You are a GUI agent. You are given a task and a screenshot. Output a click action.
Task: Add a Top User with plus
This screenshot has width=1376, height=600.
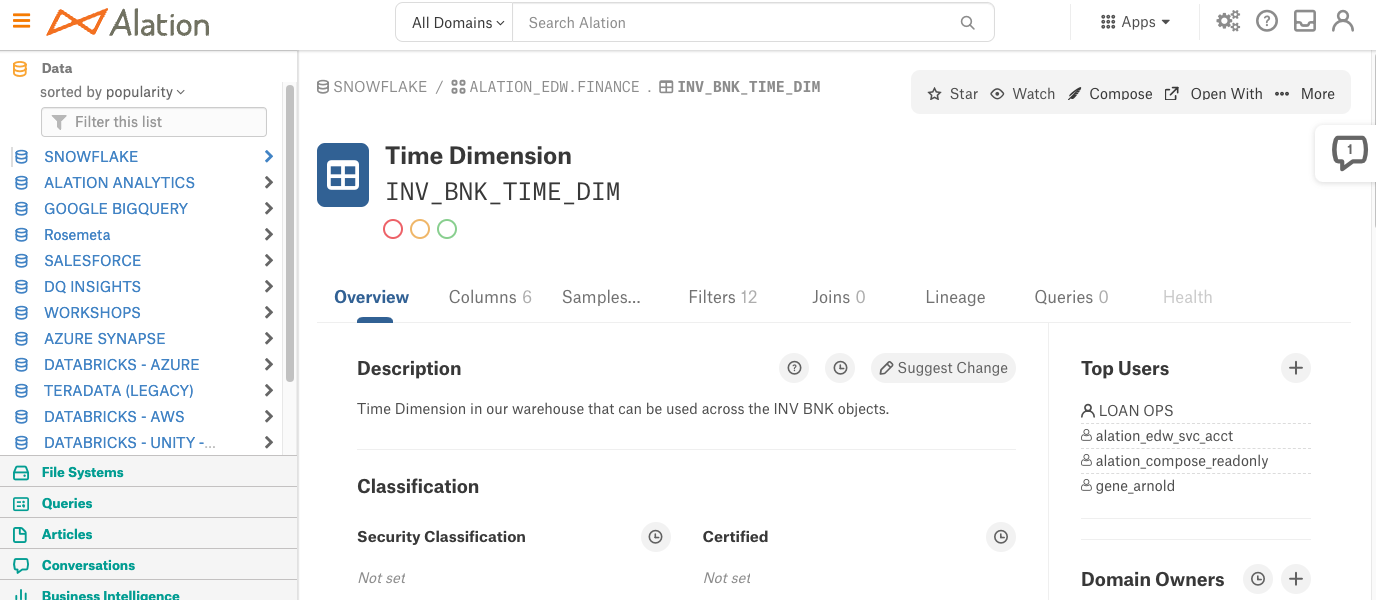[x=1295, y=368]
